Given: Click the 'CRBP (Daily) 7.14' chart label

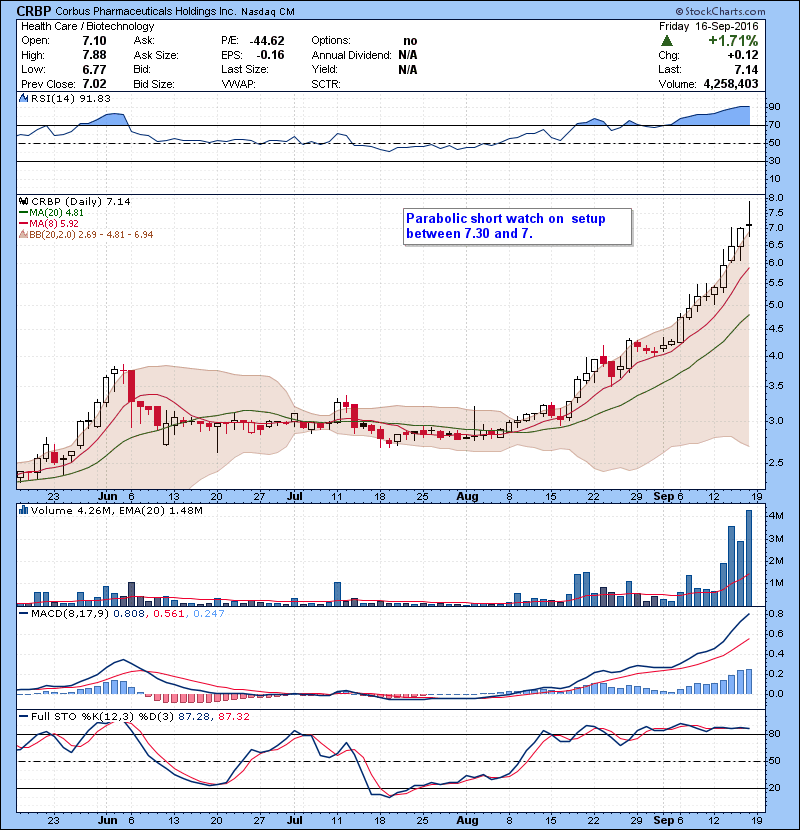Looking at the screenshot, I should [80, 201].
